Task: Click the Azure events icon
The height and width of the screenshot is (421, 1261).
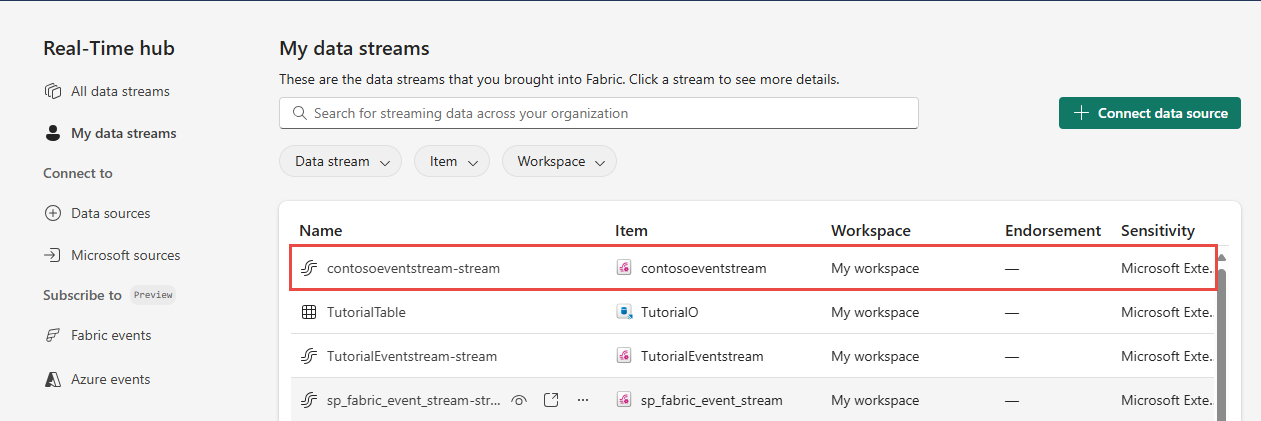Action: [53, 379]
